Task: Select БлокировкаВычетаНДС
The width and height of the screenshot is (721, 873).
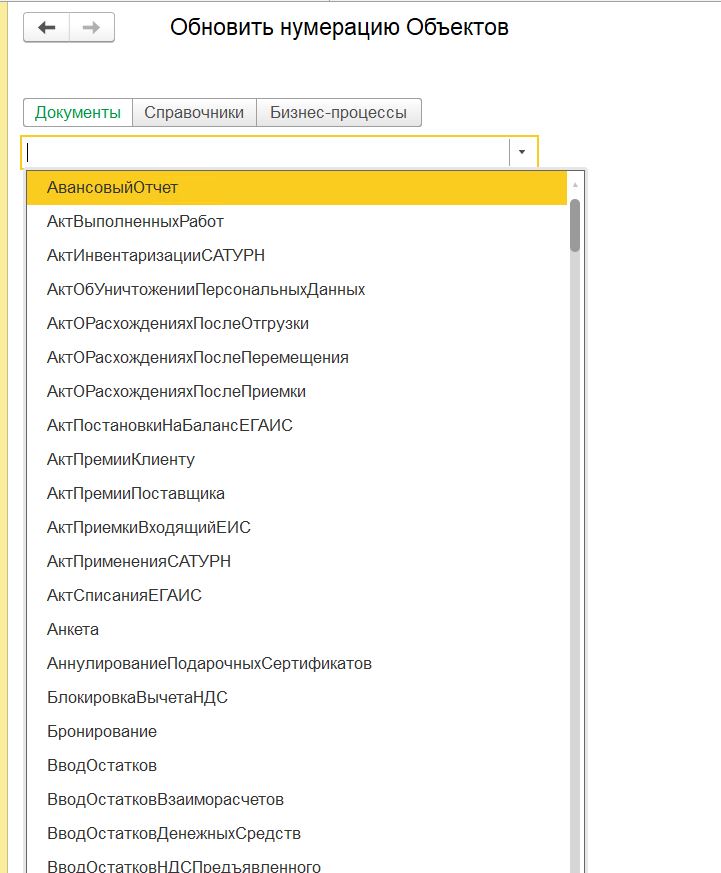Action: 297,697
